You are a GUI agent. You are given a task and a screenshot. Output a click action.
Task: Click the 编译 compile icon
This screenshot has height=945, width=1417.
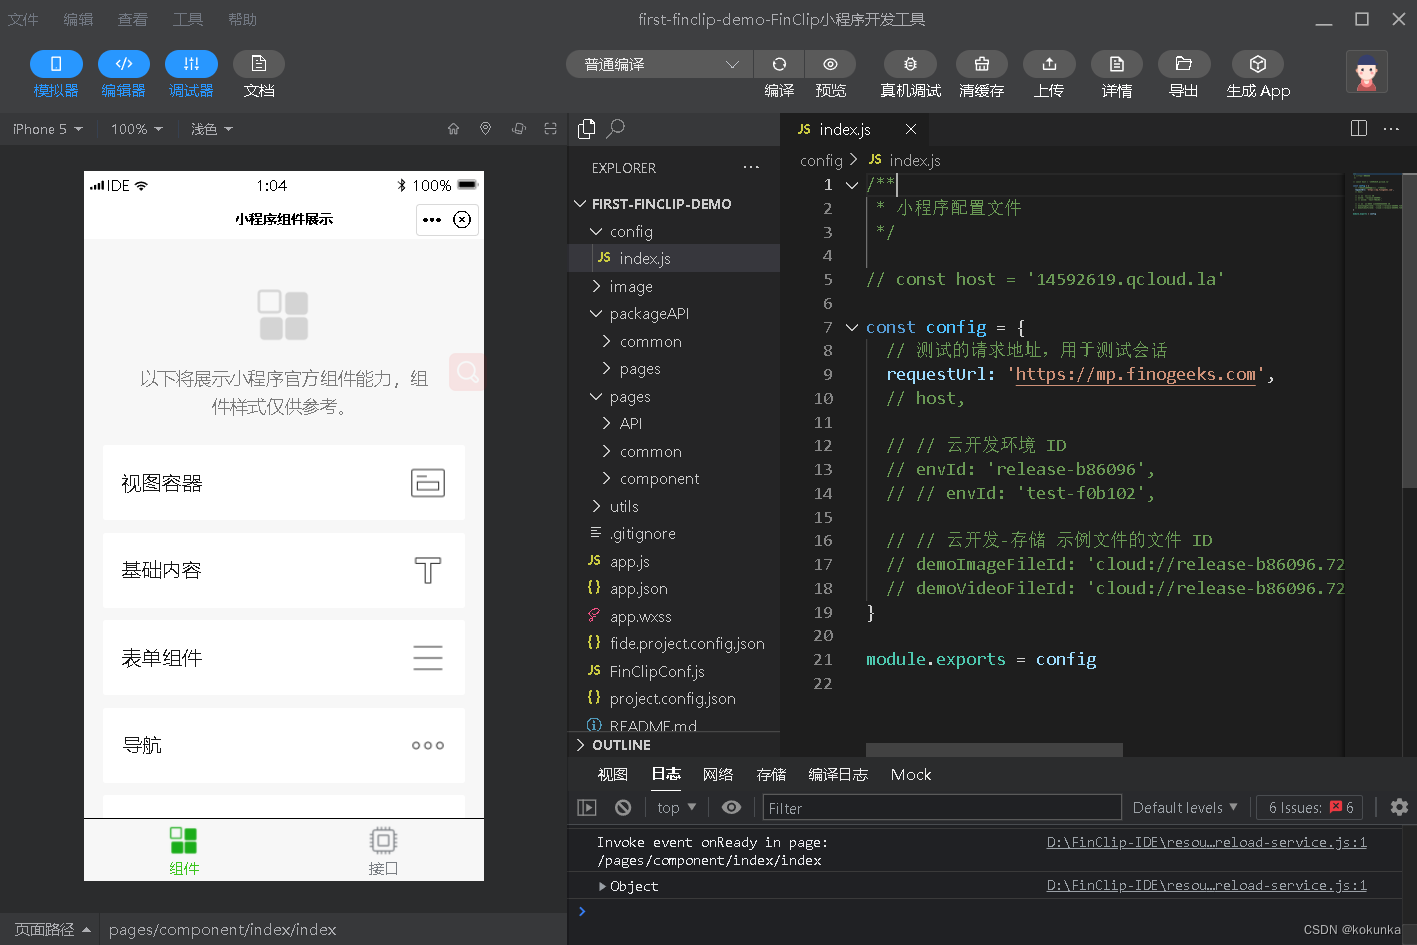coord(779,63)
